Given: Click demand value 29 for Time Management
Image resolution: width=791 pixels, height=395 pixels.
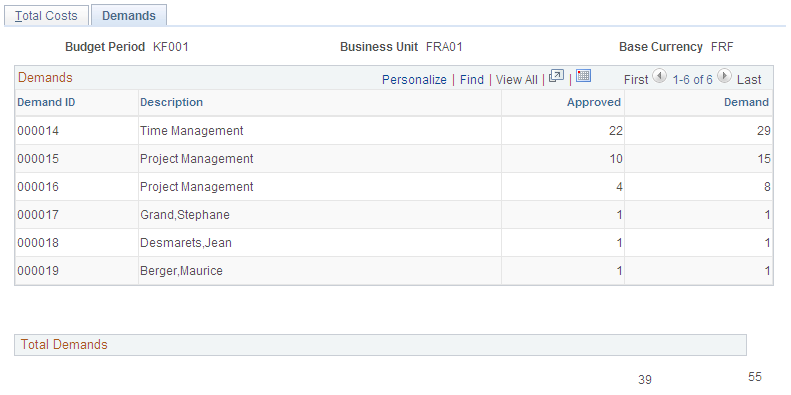Looking at the screenshot, I should [764, 131].
